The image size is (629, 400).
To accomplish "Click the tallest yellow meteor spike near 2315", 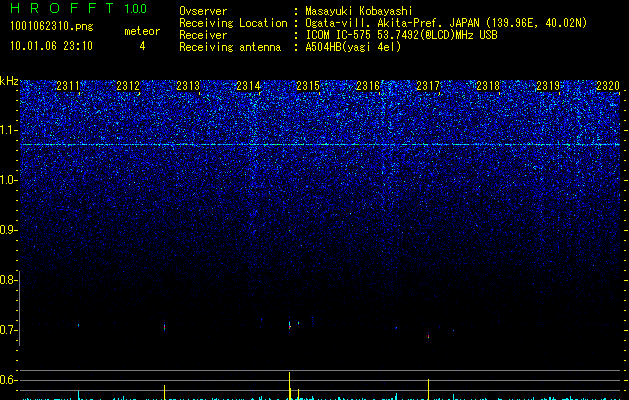I will pos(290,386).
